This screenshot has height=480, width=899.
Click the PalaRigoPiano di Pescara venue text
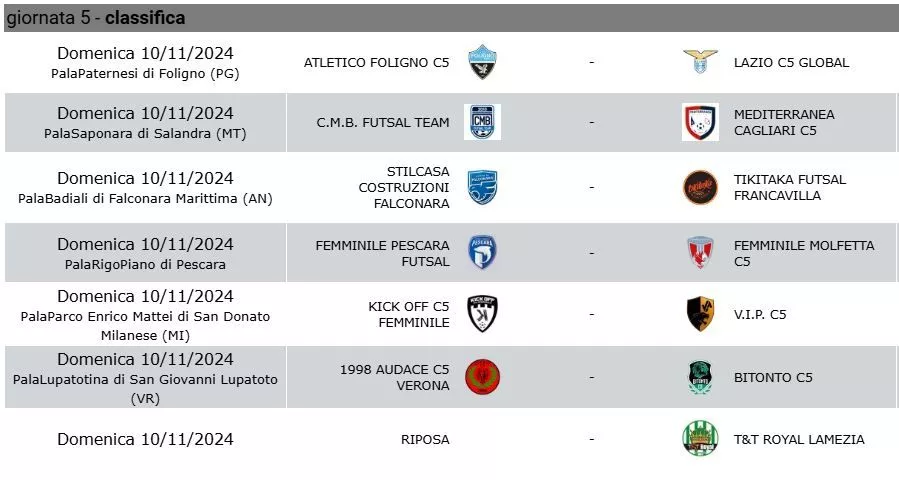(x=145, y=265)
